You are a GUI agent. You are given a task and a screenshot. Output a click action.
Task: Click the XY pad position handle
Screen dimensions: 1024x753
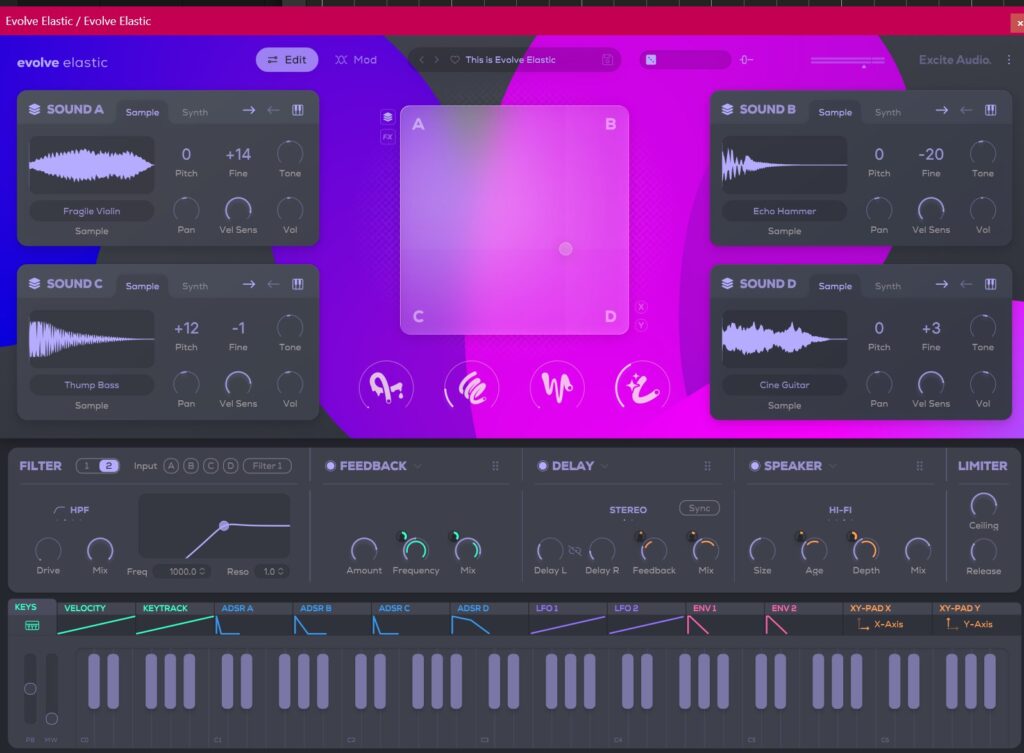tap(566, 248)
